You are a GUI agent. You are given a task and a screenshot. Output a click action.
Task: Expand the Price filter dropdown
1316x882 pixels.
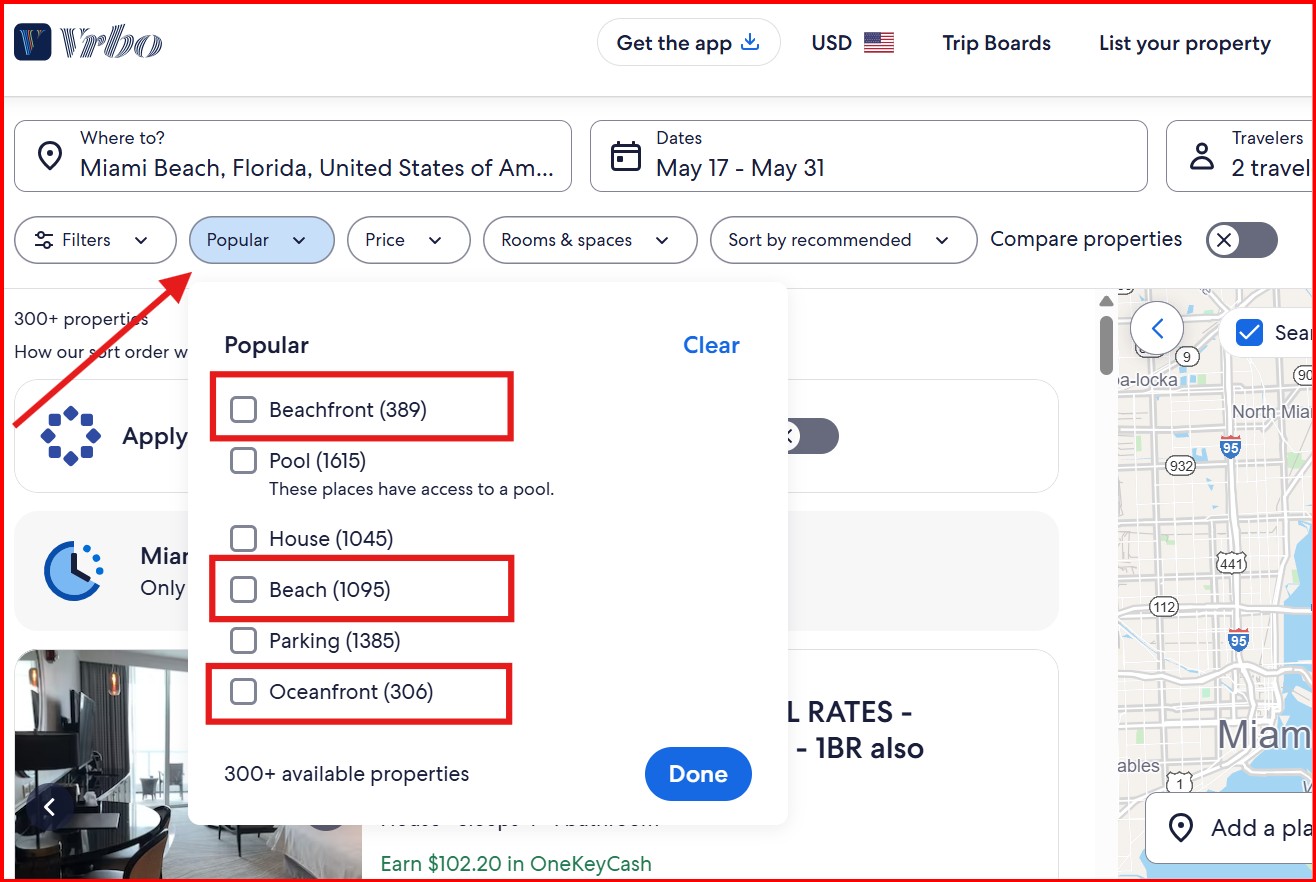408,240
